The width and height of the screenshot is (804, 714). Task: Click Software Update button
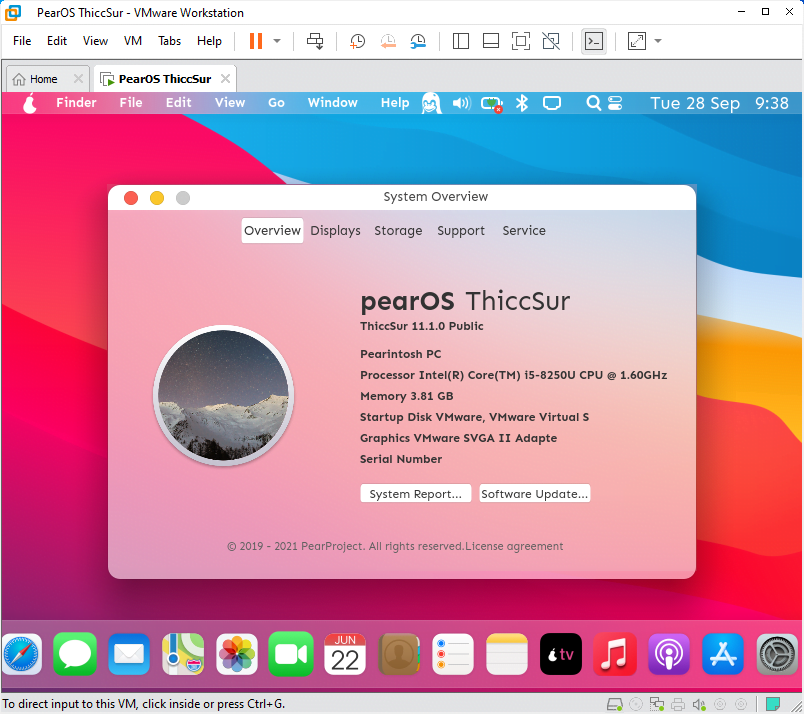pyautogui.click(x=534, y=493)
